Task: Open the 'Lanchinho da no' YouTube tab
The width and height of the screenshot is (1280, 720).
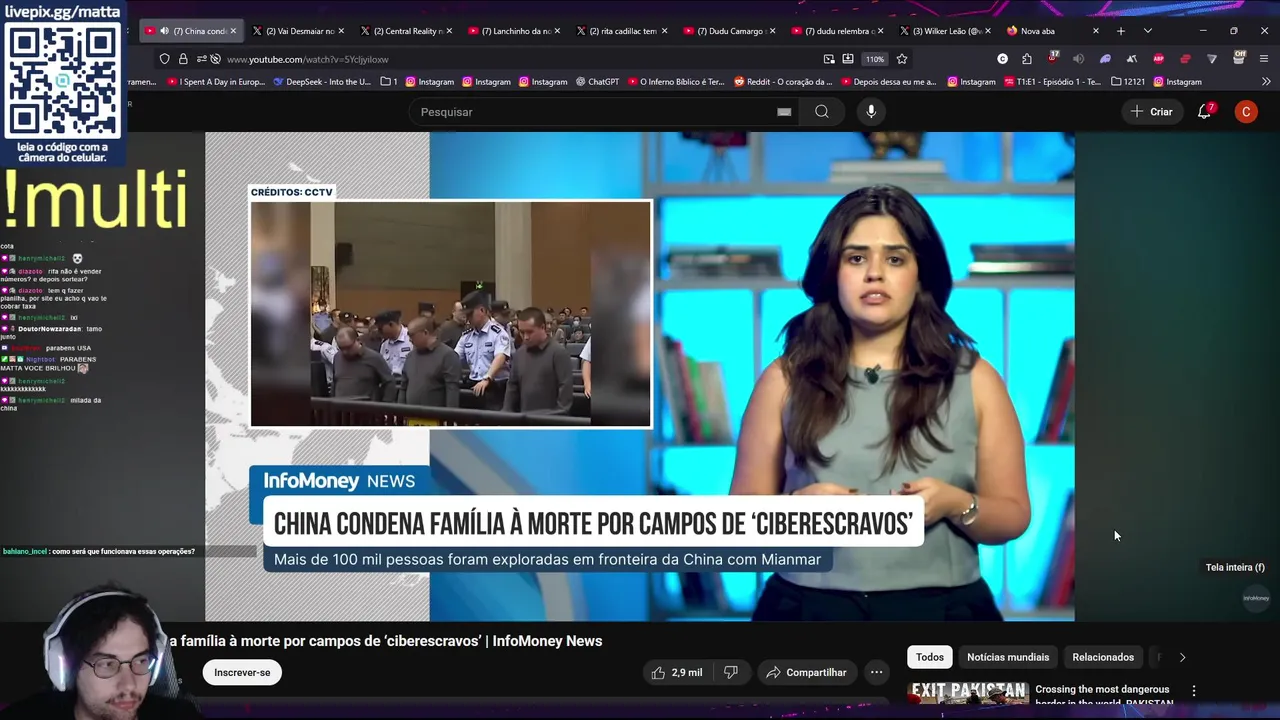Action: (x=513, y=31)
